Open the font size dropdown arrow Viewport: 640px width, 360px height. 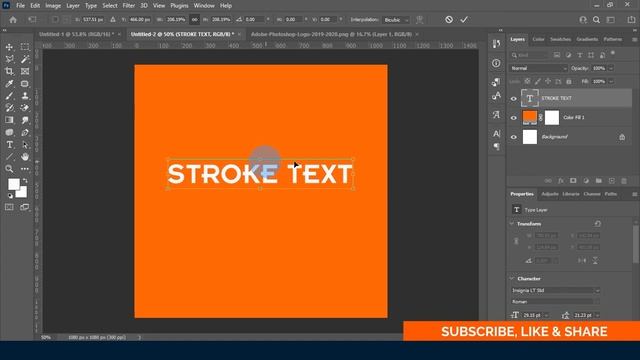pyautogui.click(x=546, y=315)
